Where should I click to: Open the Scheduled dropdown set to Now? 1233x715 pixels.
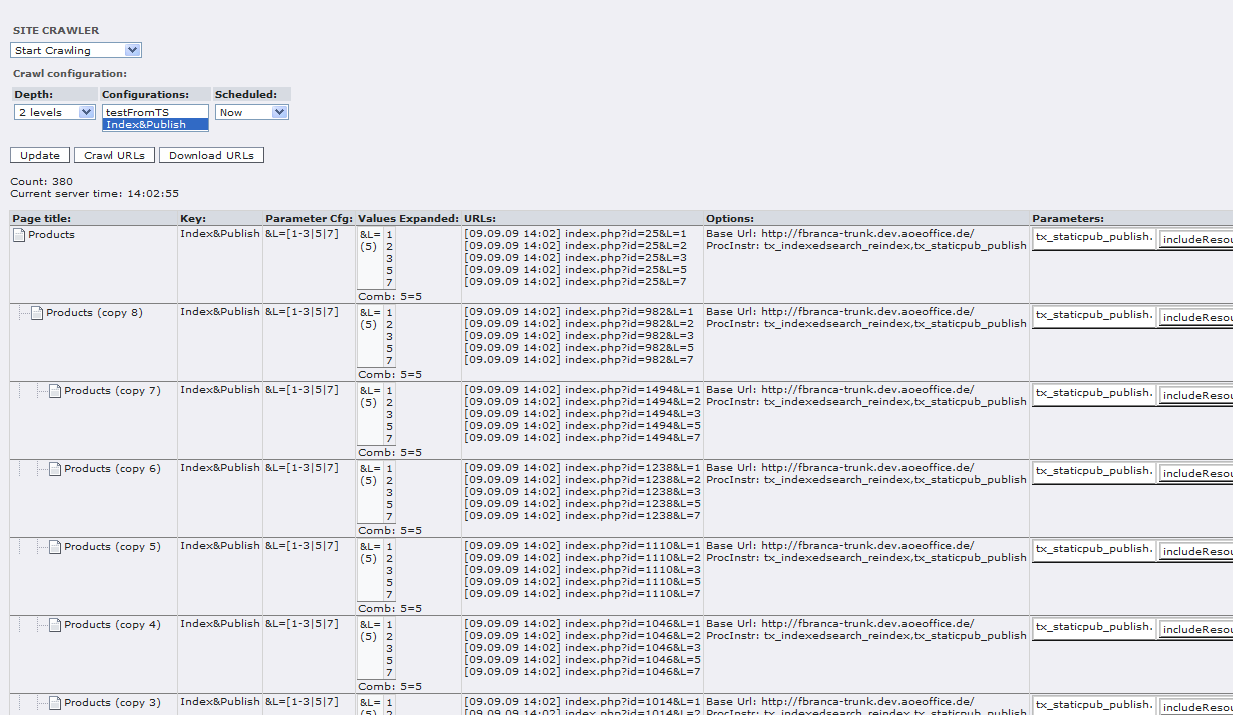click(x=252, y=113)
